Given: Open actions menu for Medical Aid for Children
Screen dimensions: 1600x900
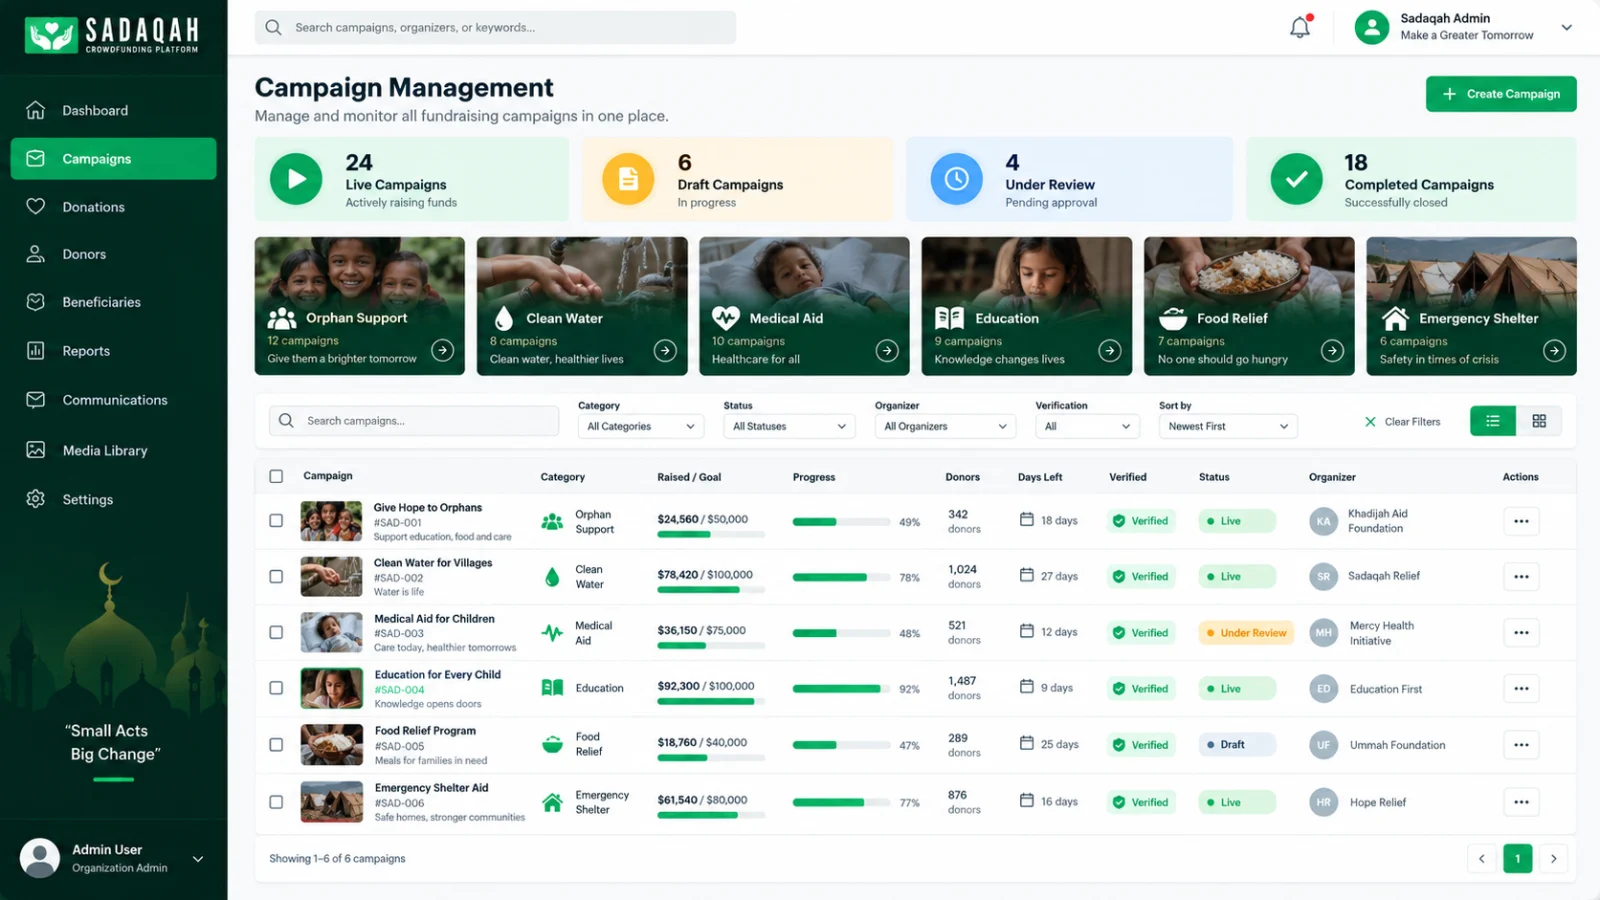Looking at the screenshot, I should coord(1521,632).
